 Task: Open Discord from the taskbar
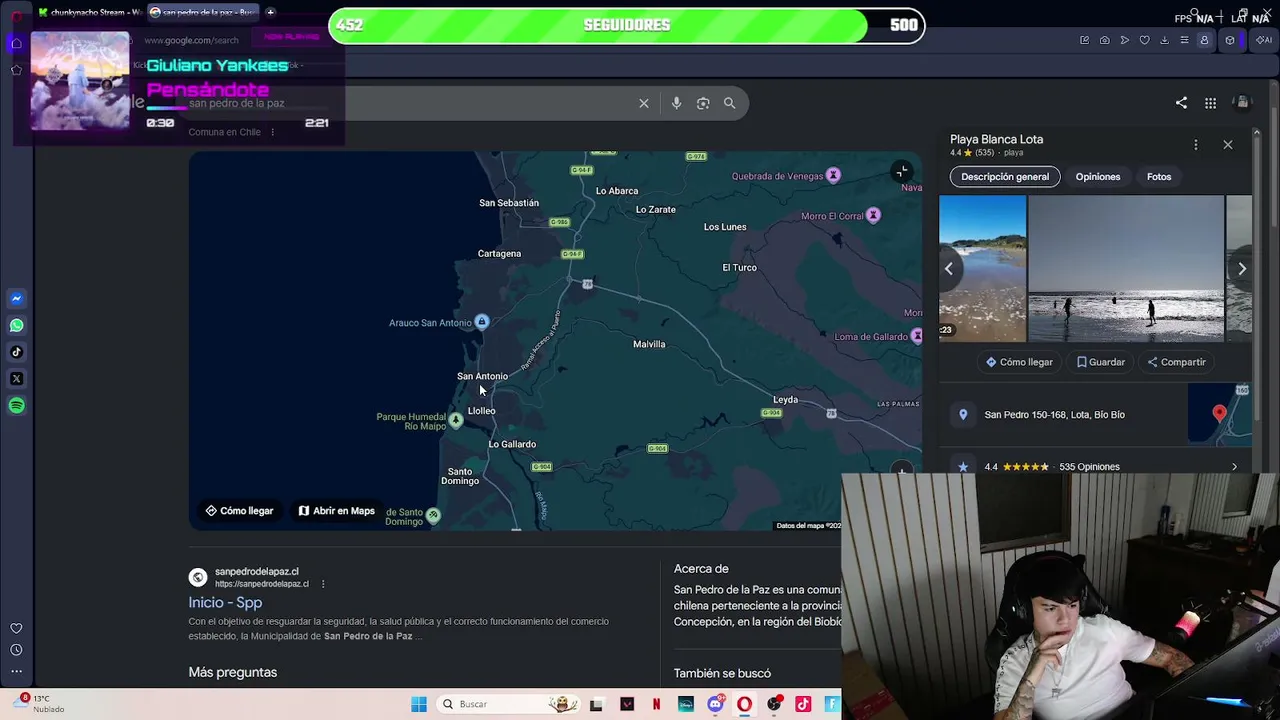point(715,704)
